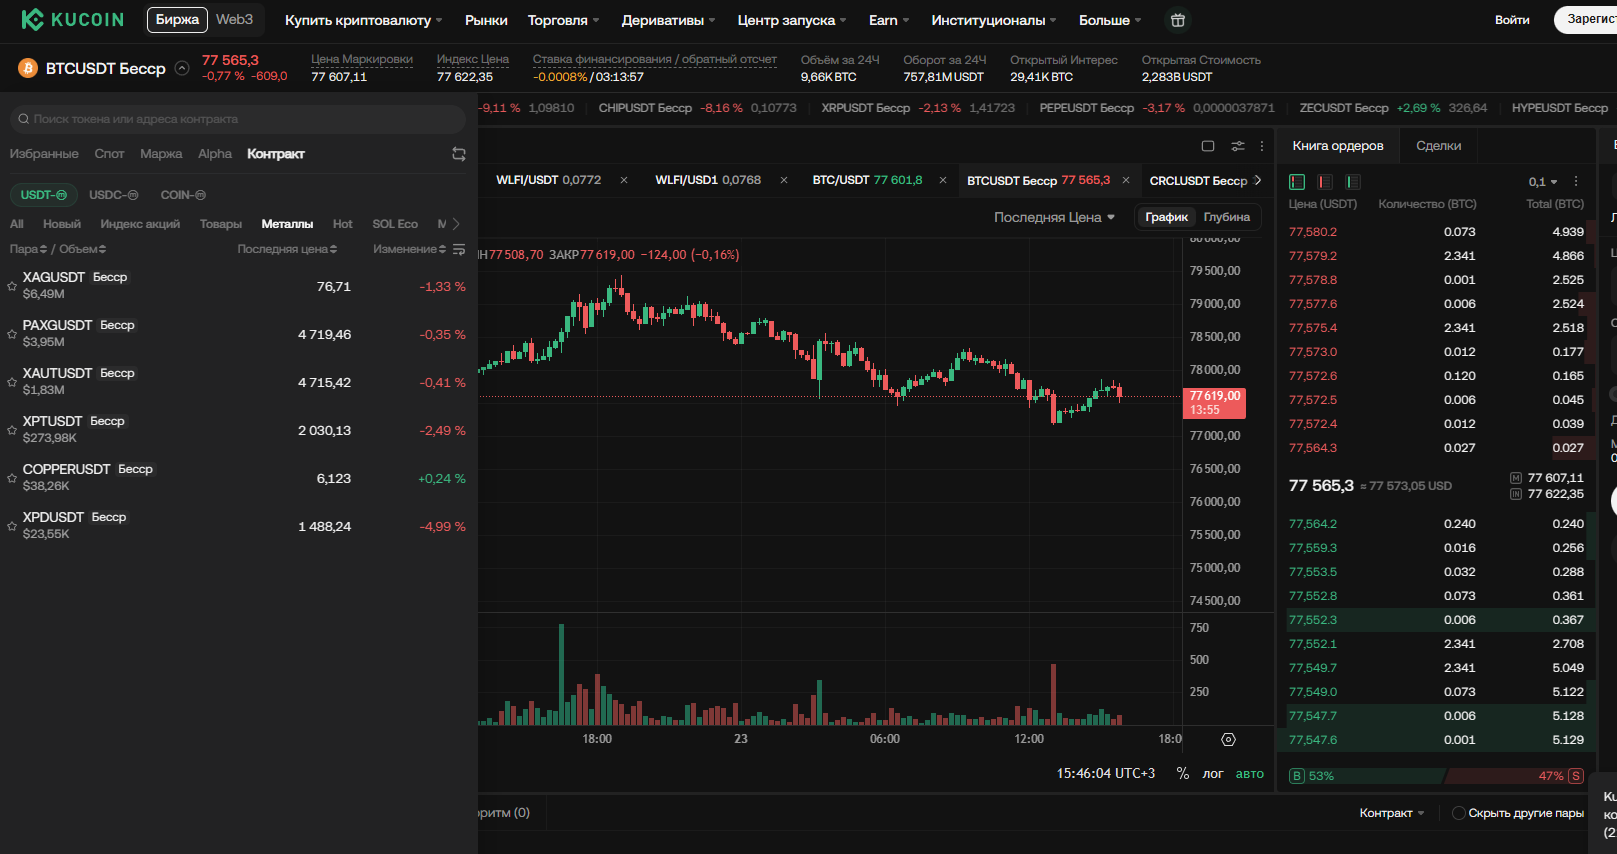
Task: Click the buy/sell ratio bar at 53%
Action: click(x=1436, y=776)
